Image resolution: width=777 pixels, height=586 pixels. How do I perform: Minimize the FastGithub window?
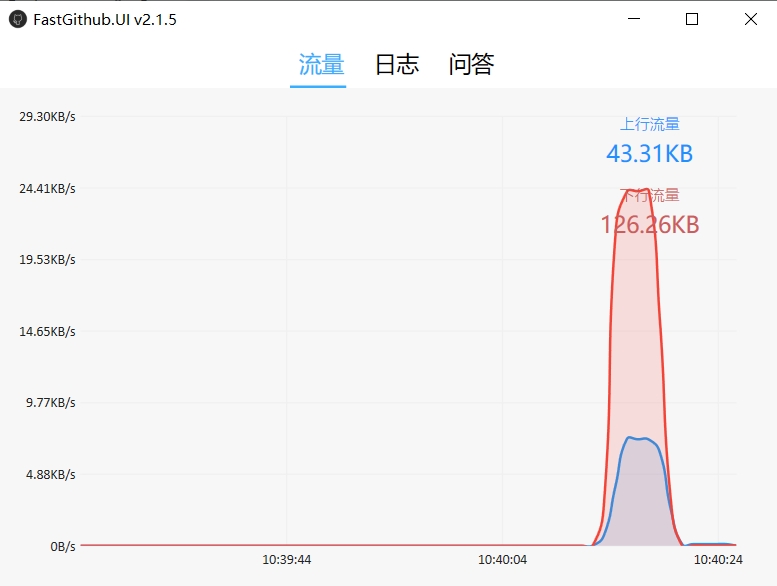634,19
